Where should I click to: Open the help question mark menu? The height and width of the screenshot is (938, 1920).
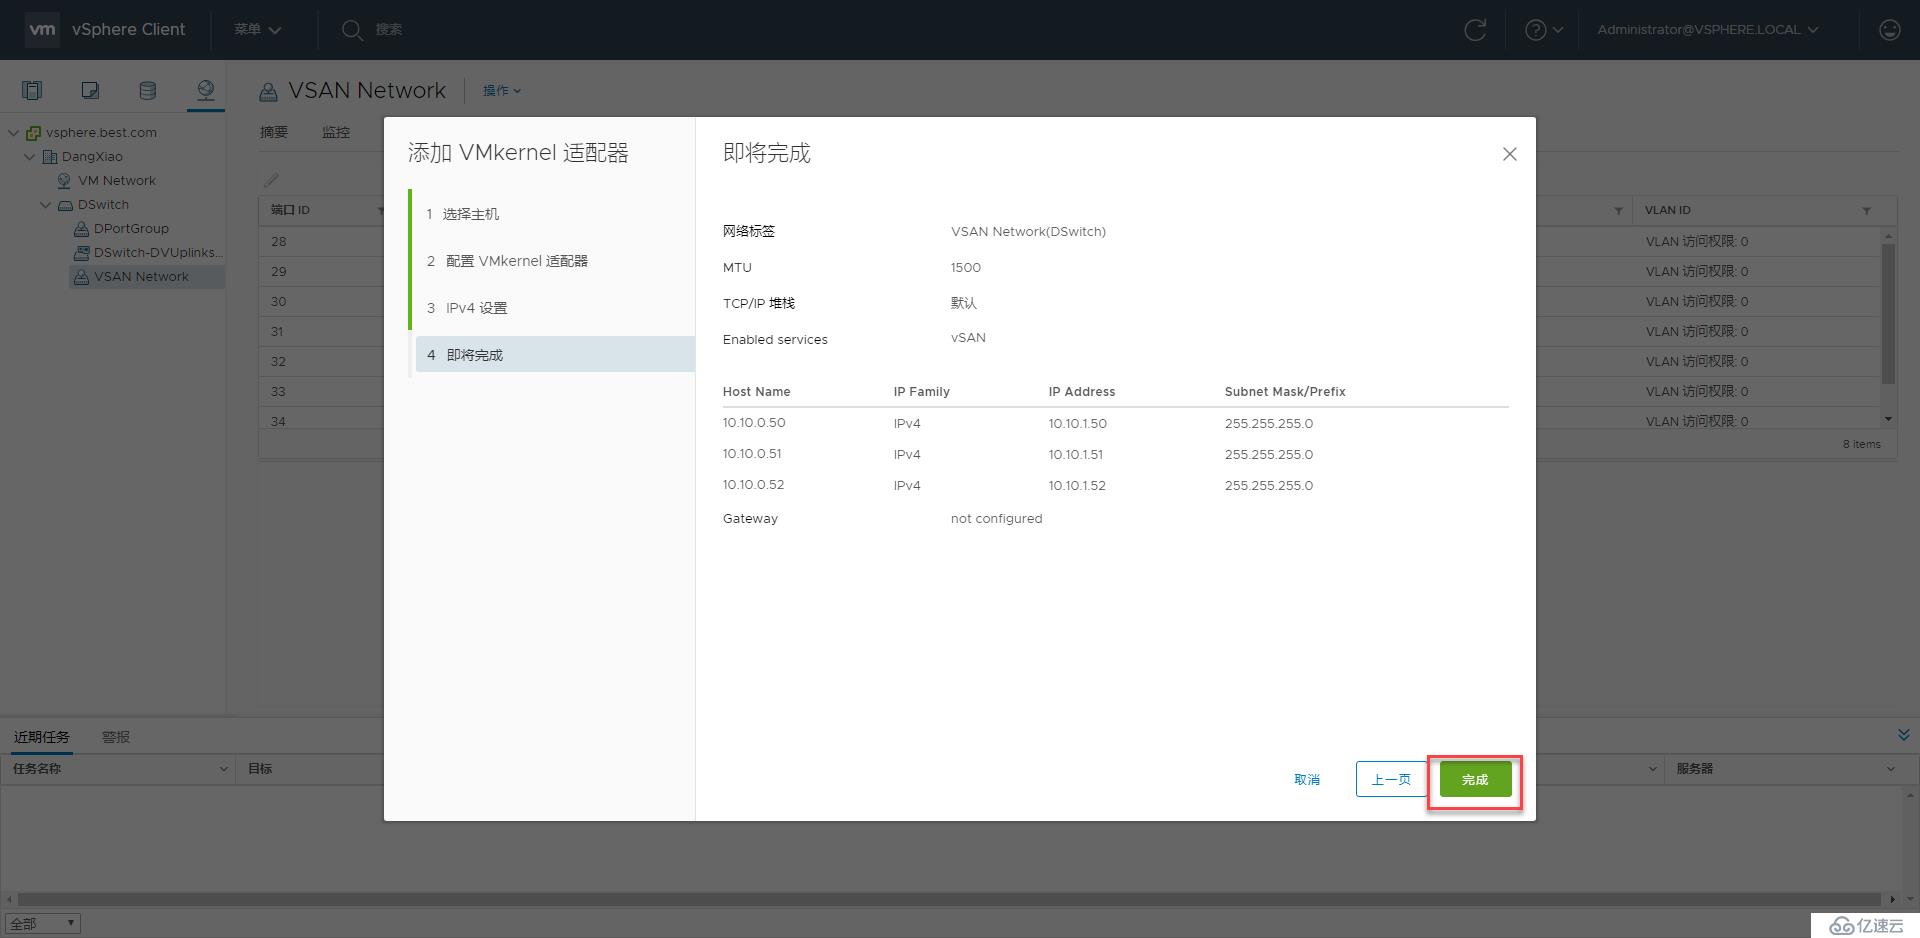coord(1544,30)
